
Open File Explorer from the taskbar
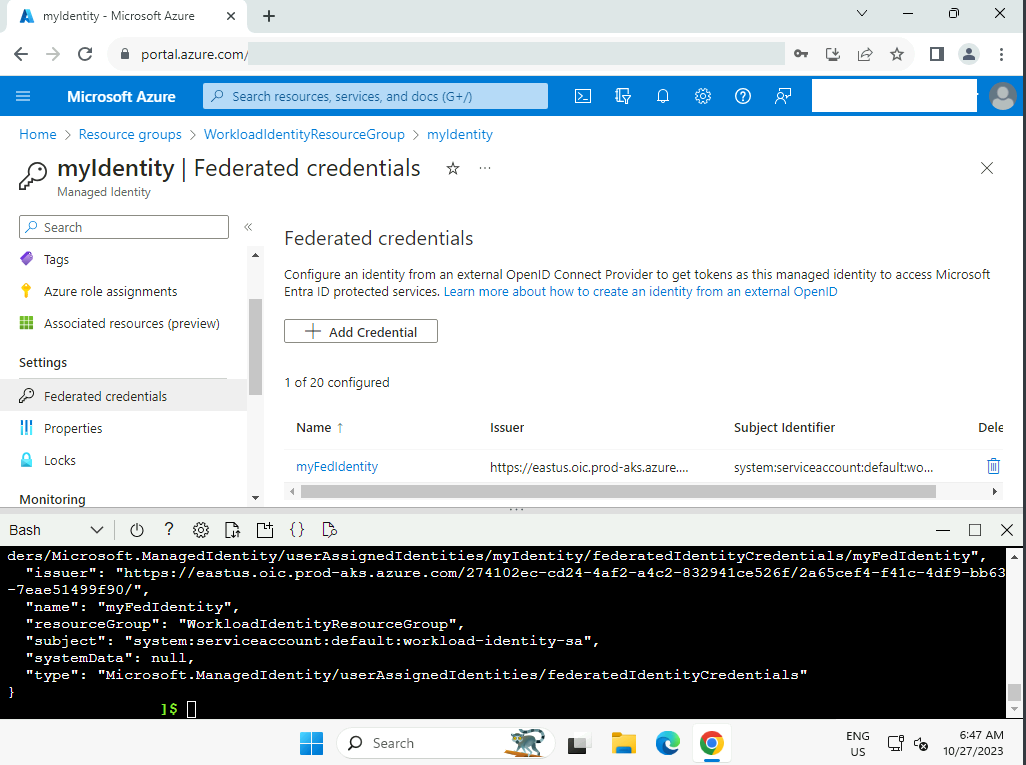click(x=624, y=743)
